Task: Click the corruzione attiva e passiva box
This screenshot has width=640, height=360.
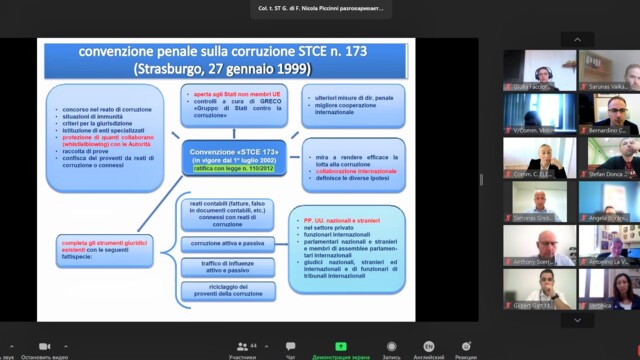Action: (x=227, y=244)
